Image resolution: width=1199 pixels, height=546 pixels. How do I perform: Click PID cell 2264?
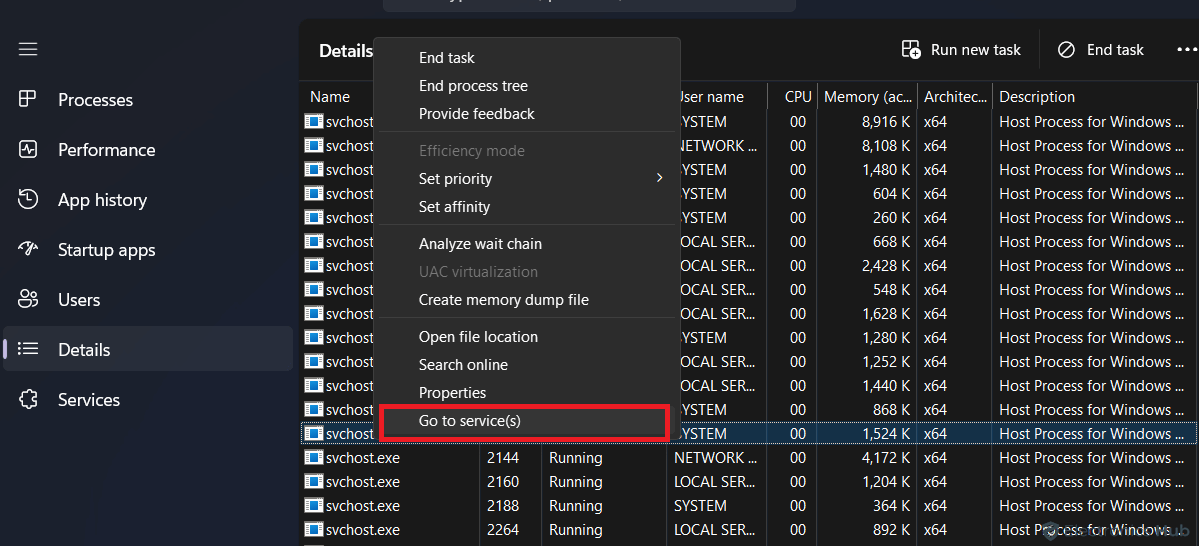(503, 530)
